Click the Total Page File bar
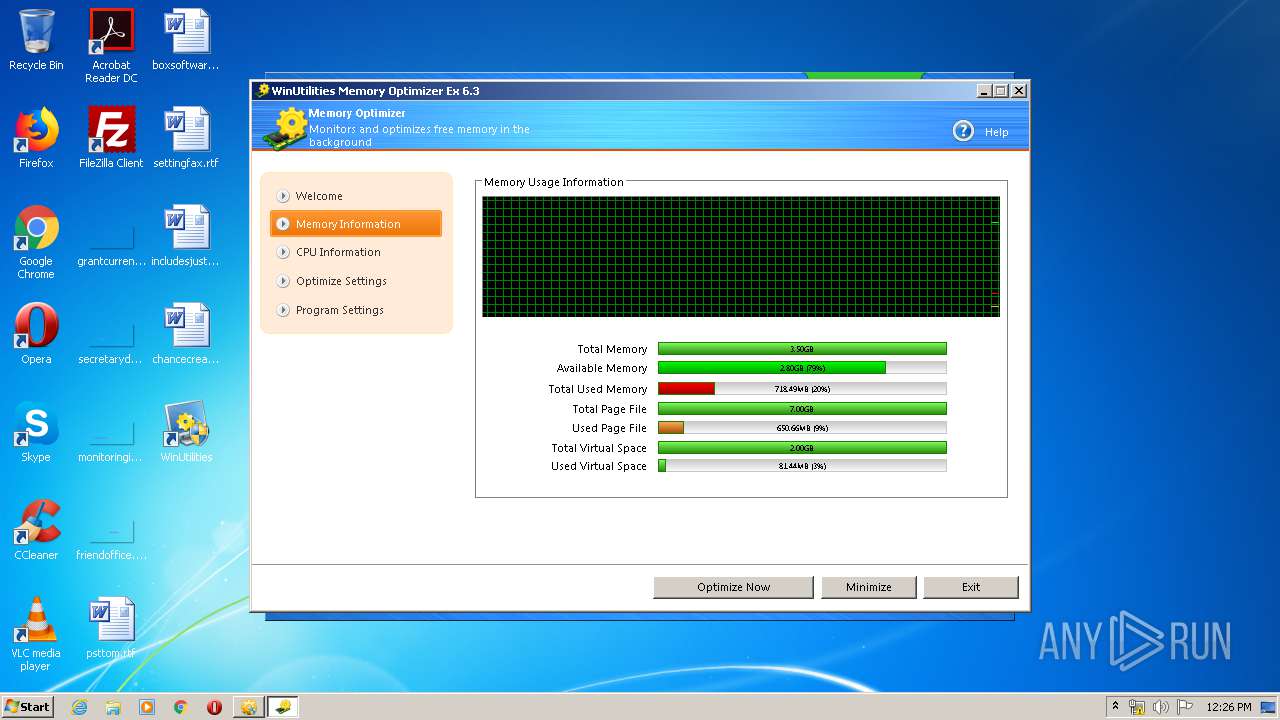This screenshot has height=720, width=1280. 802,409
